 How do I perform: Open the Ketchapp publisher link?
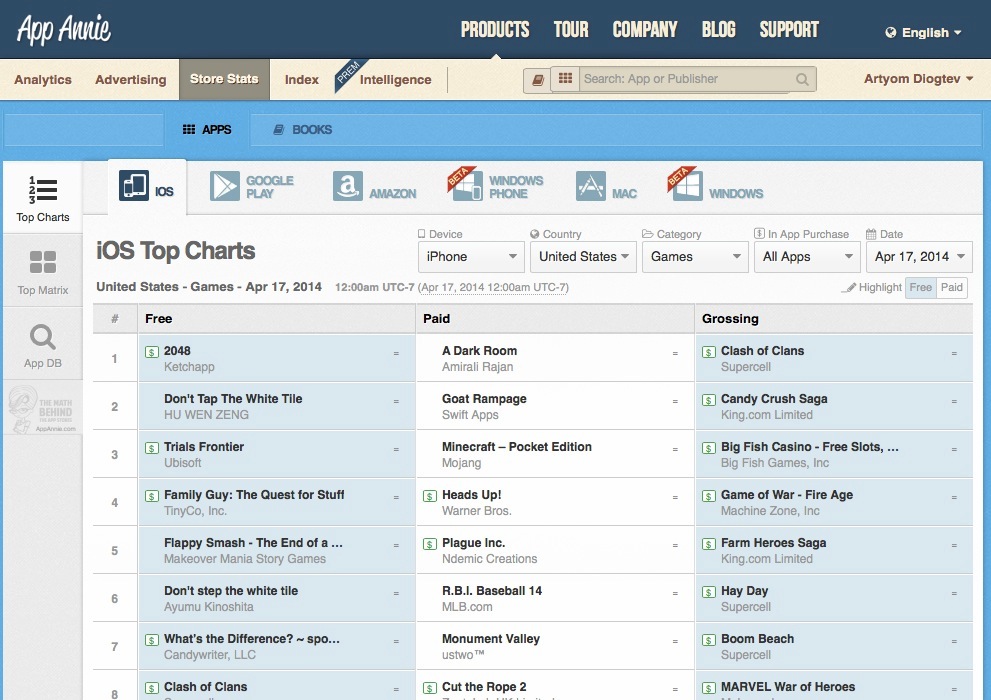click(x=189, y=367)
